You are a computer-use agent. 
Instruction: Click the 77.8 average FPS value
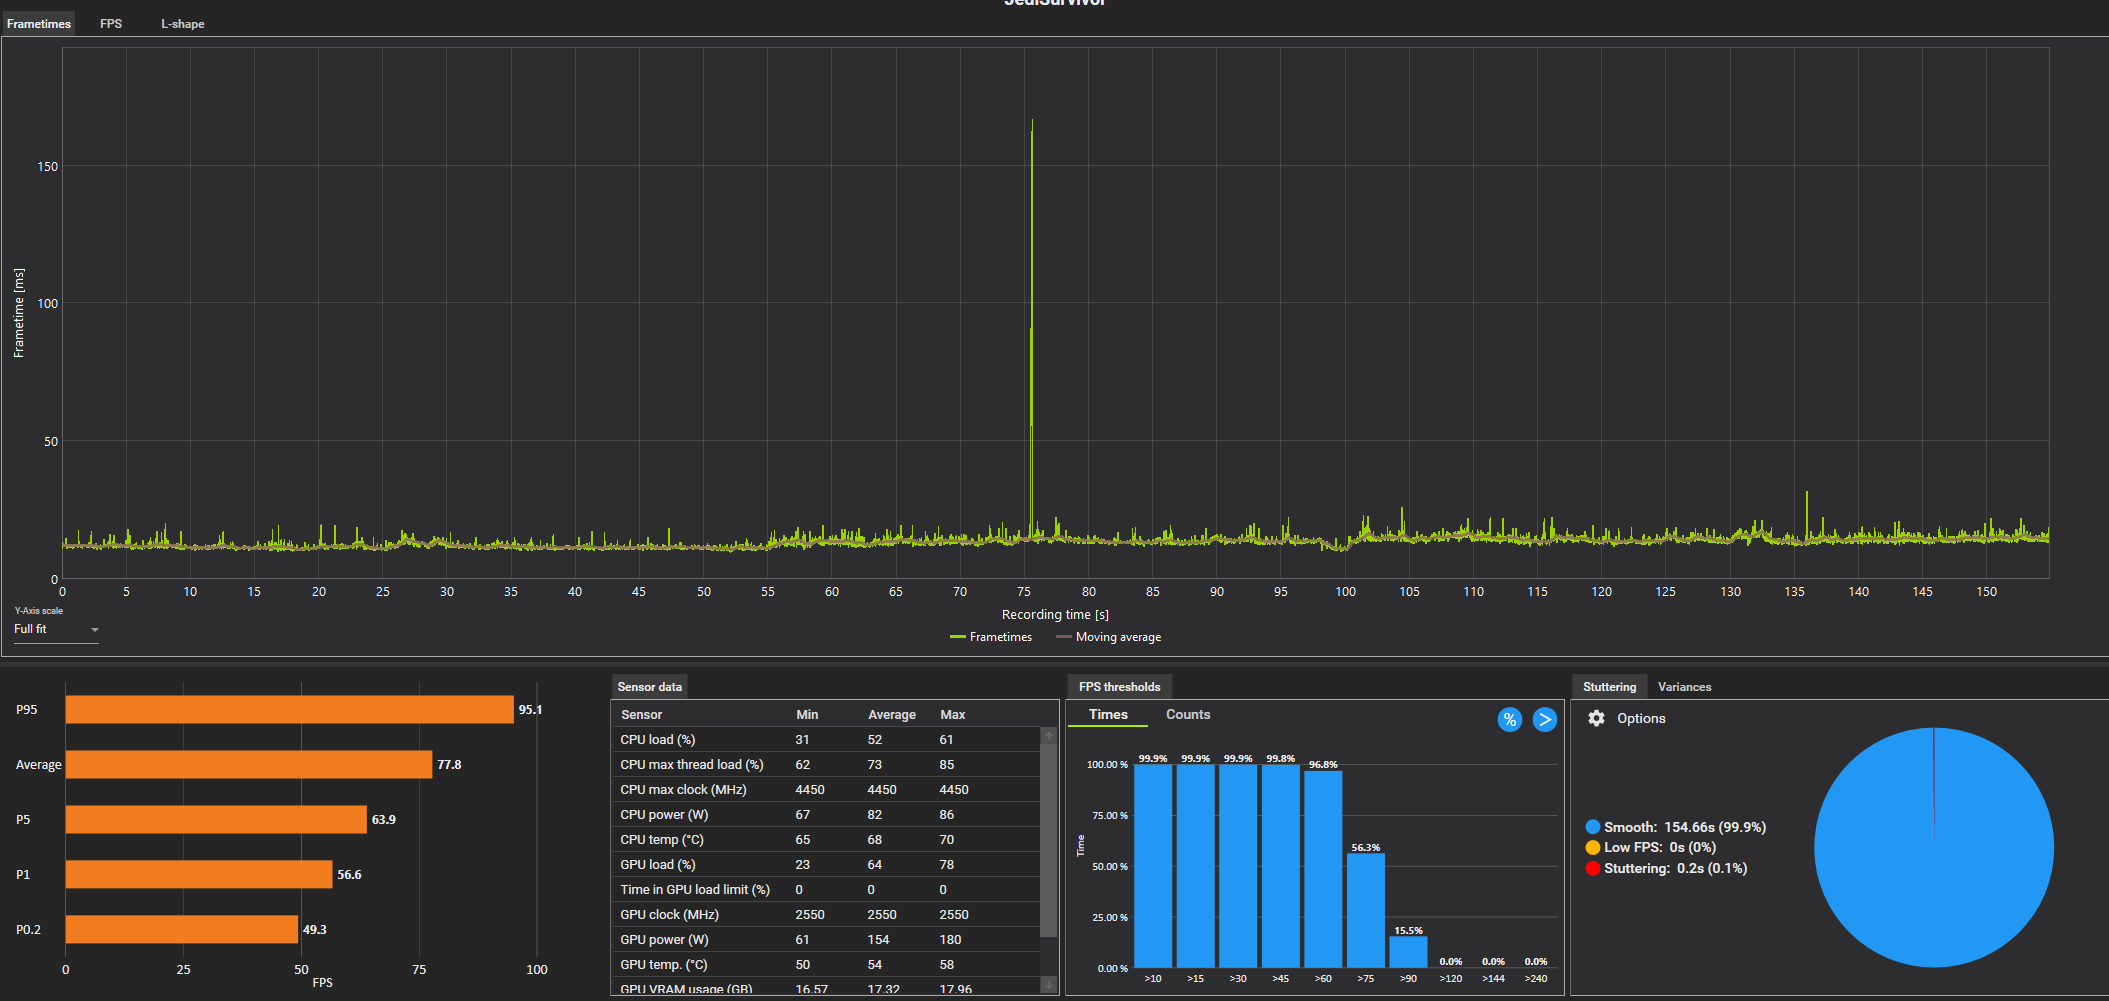(x=449, y=765)
